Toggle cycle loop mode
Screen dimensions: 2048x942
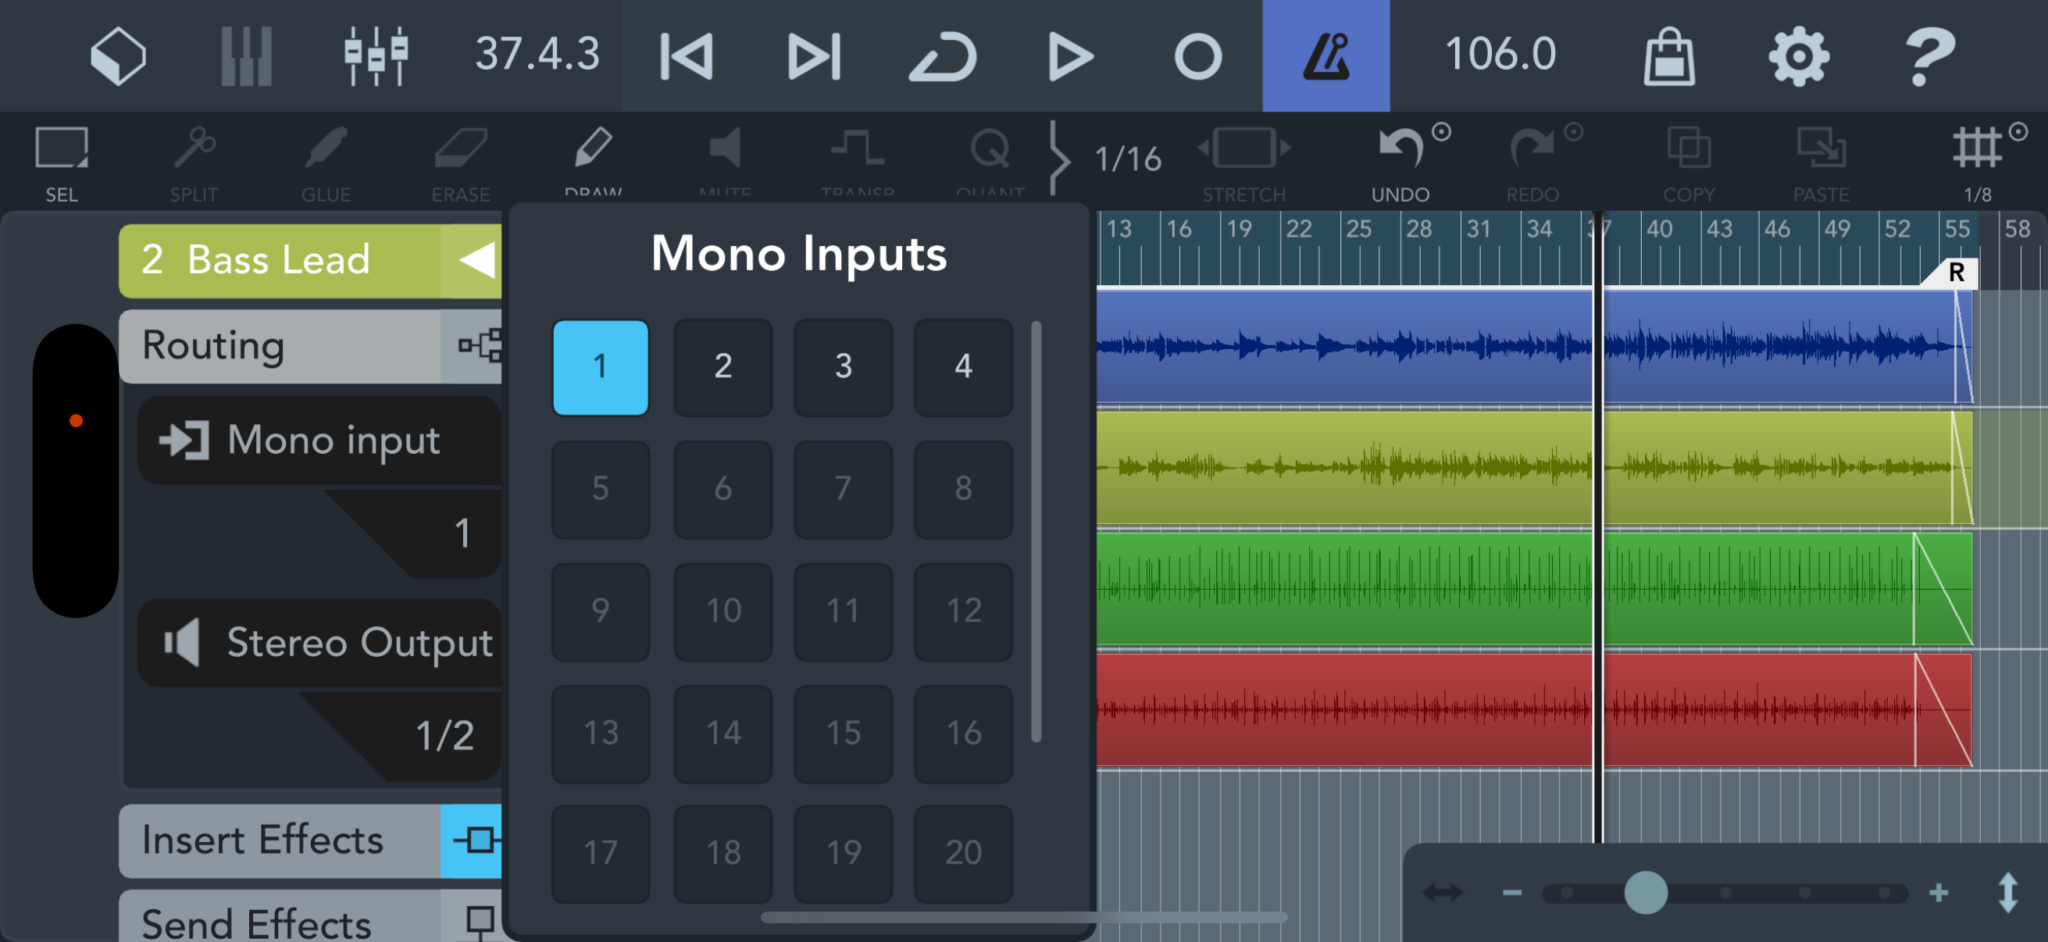coord(942,56)
